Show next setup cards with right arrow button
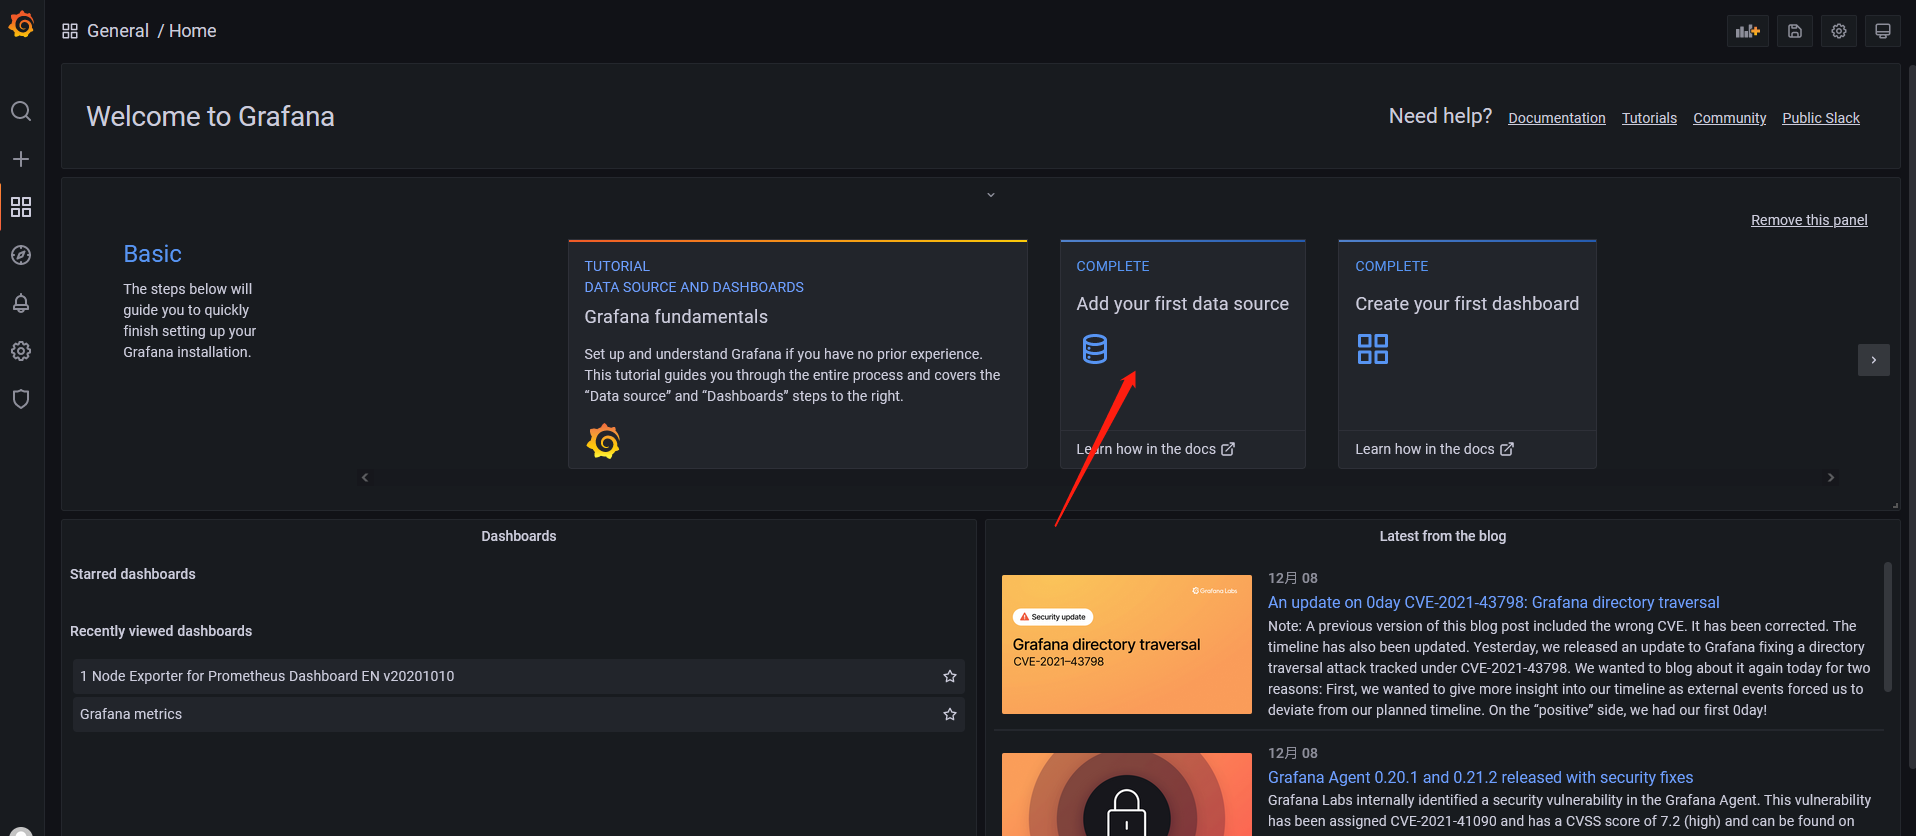The width and height of the screenshot is (1916, 836). [1874, 360]
